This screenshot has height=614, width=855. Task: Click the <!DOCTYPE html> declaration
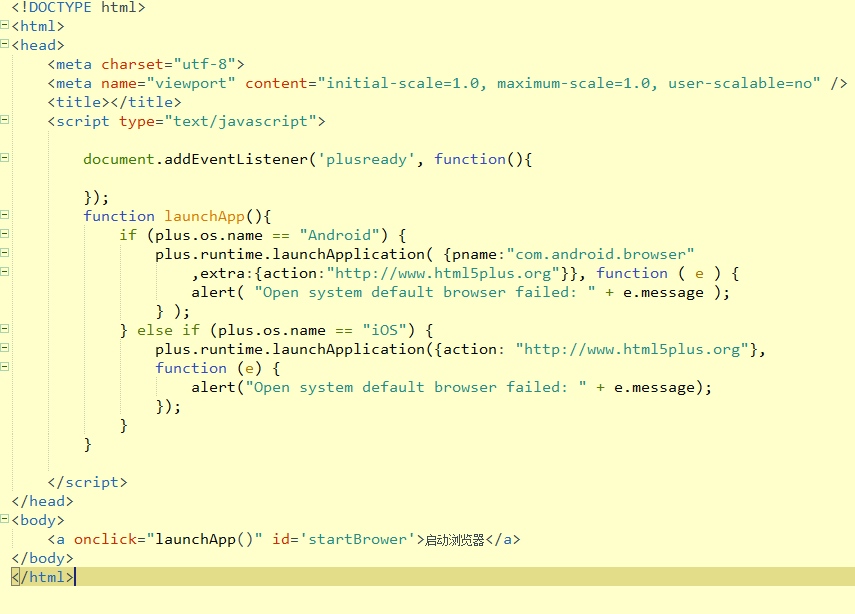tap(79, 8)
